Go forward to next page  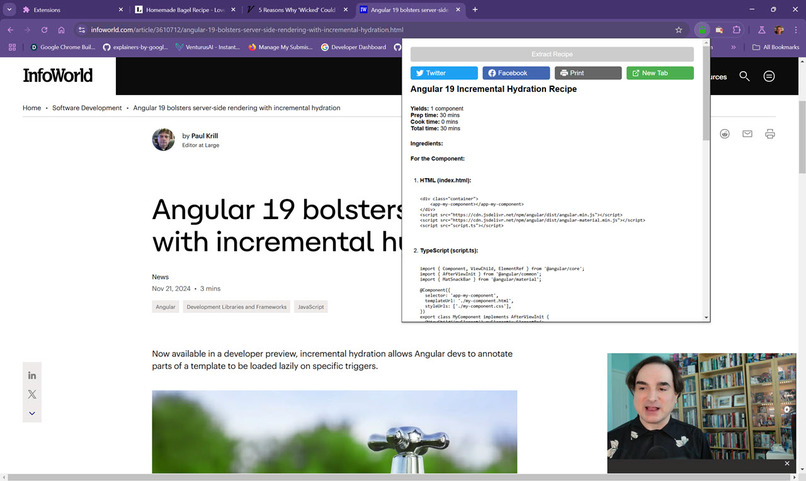coord(27,30)
